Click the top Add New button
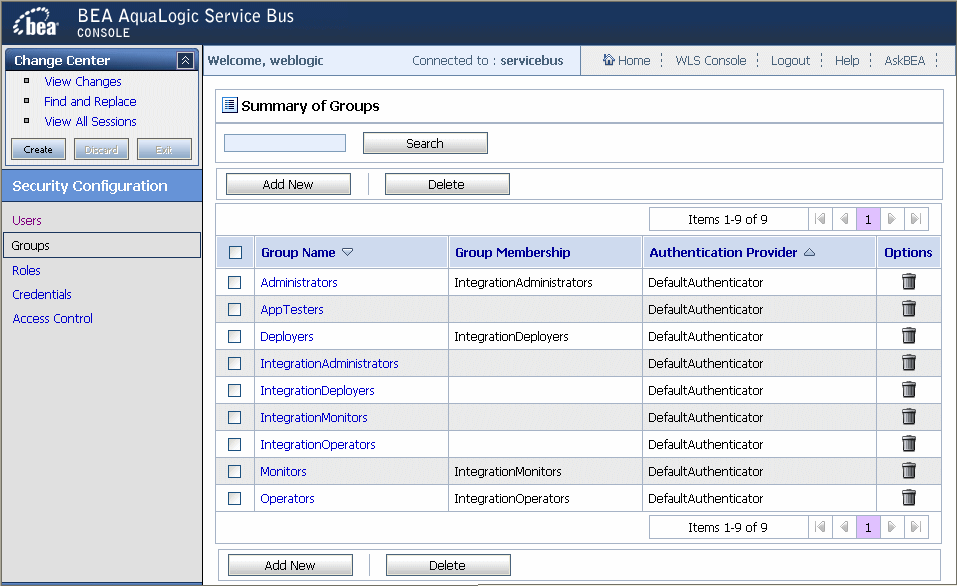Screen dimensions: 957x586 click(x=288, y=184)
